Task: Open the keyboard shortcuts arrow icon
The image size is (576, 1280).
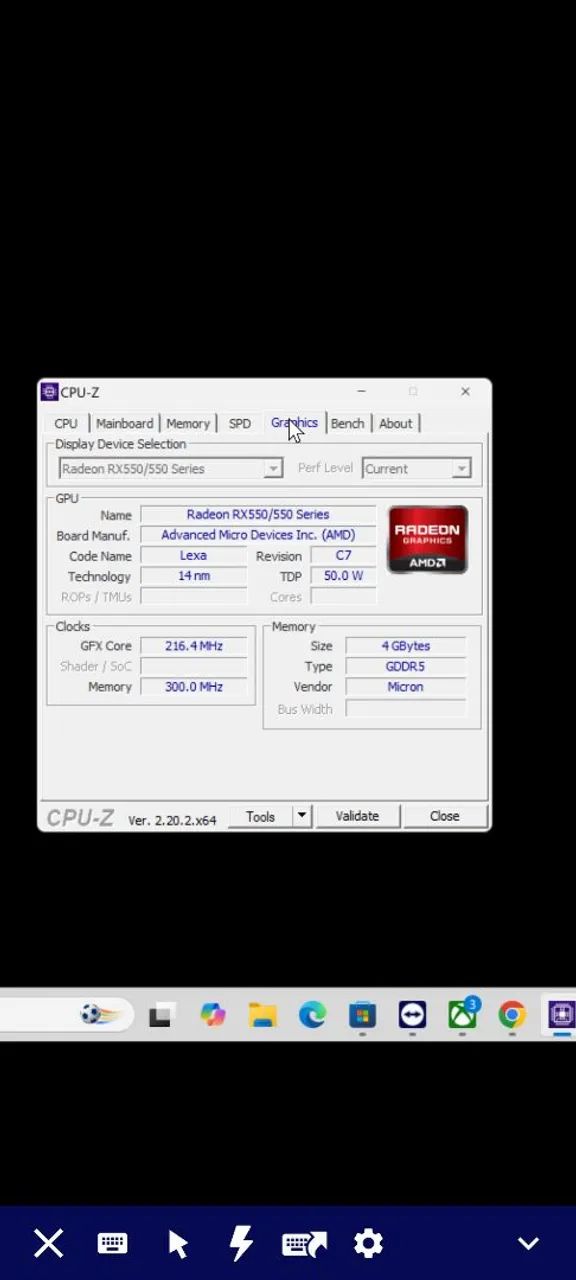Action: [304, 1243]
